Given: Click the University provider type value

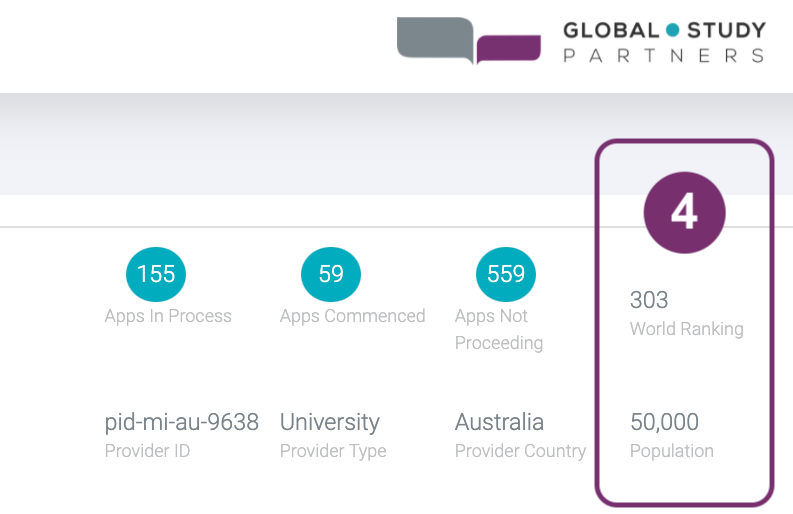Looking at the screenshot, I should pyautogui.click(x=330, y=421).
